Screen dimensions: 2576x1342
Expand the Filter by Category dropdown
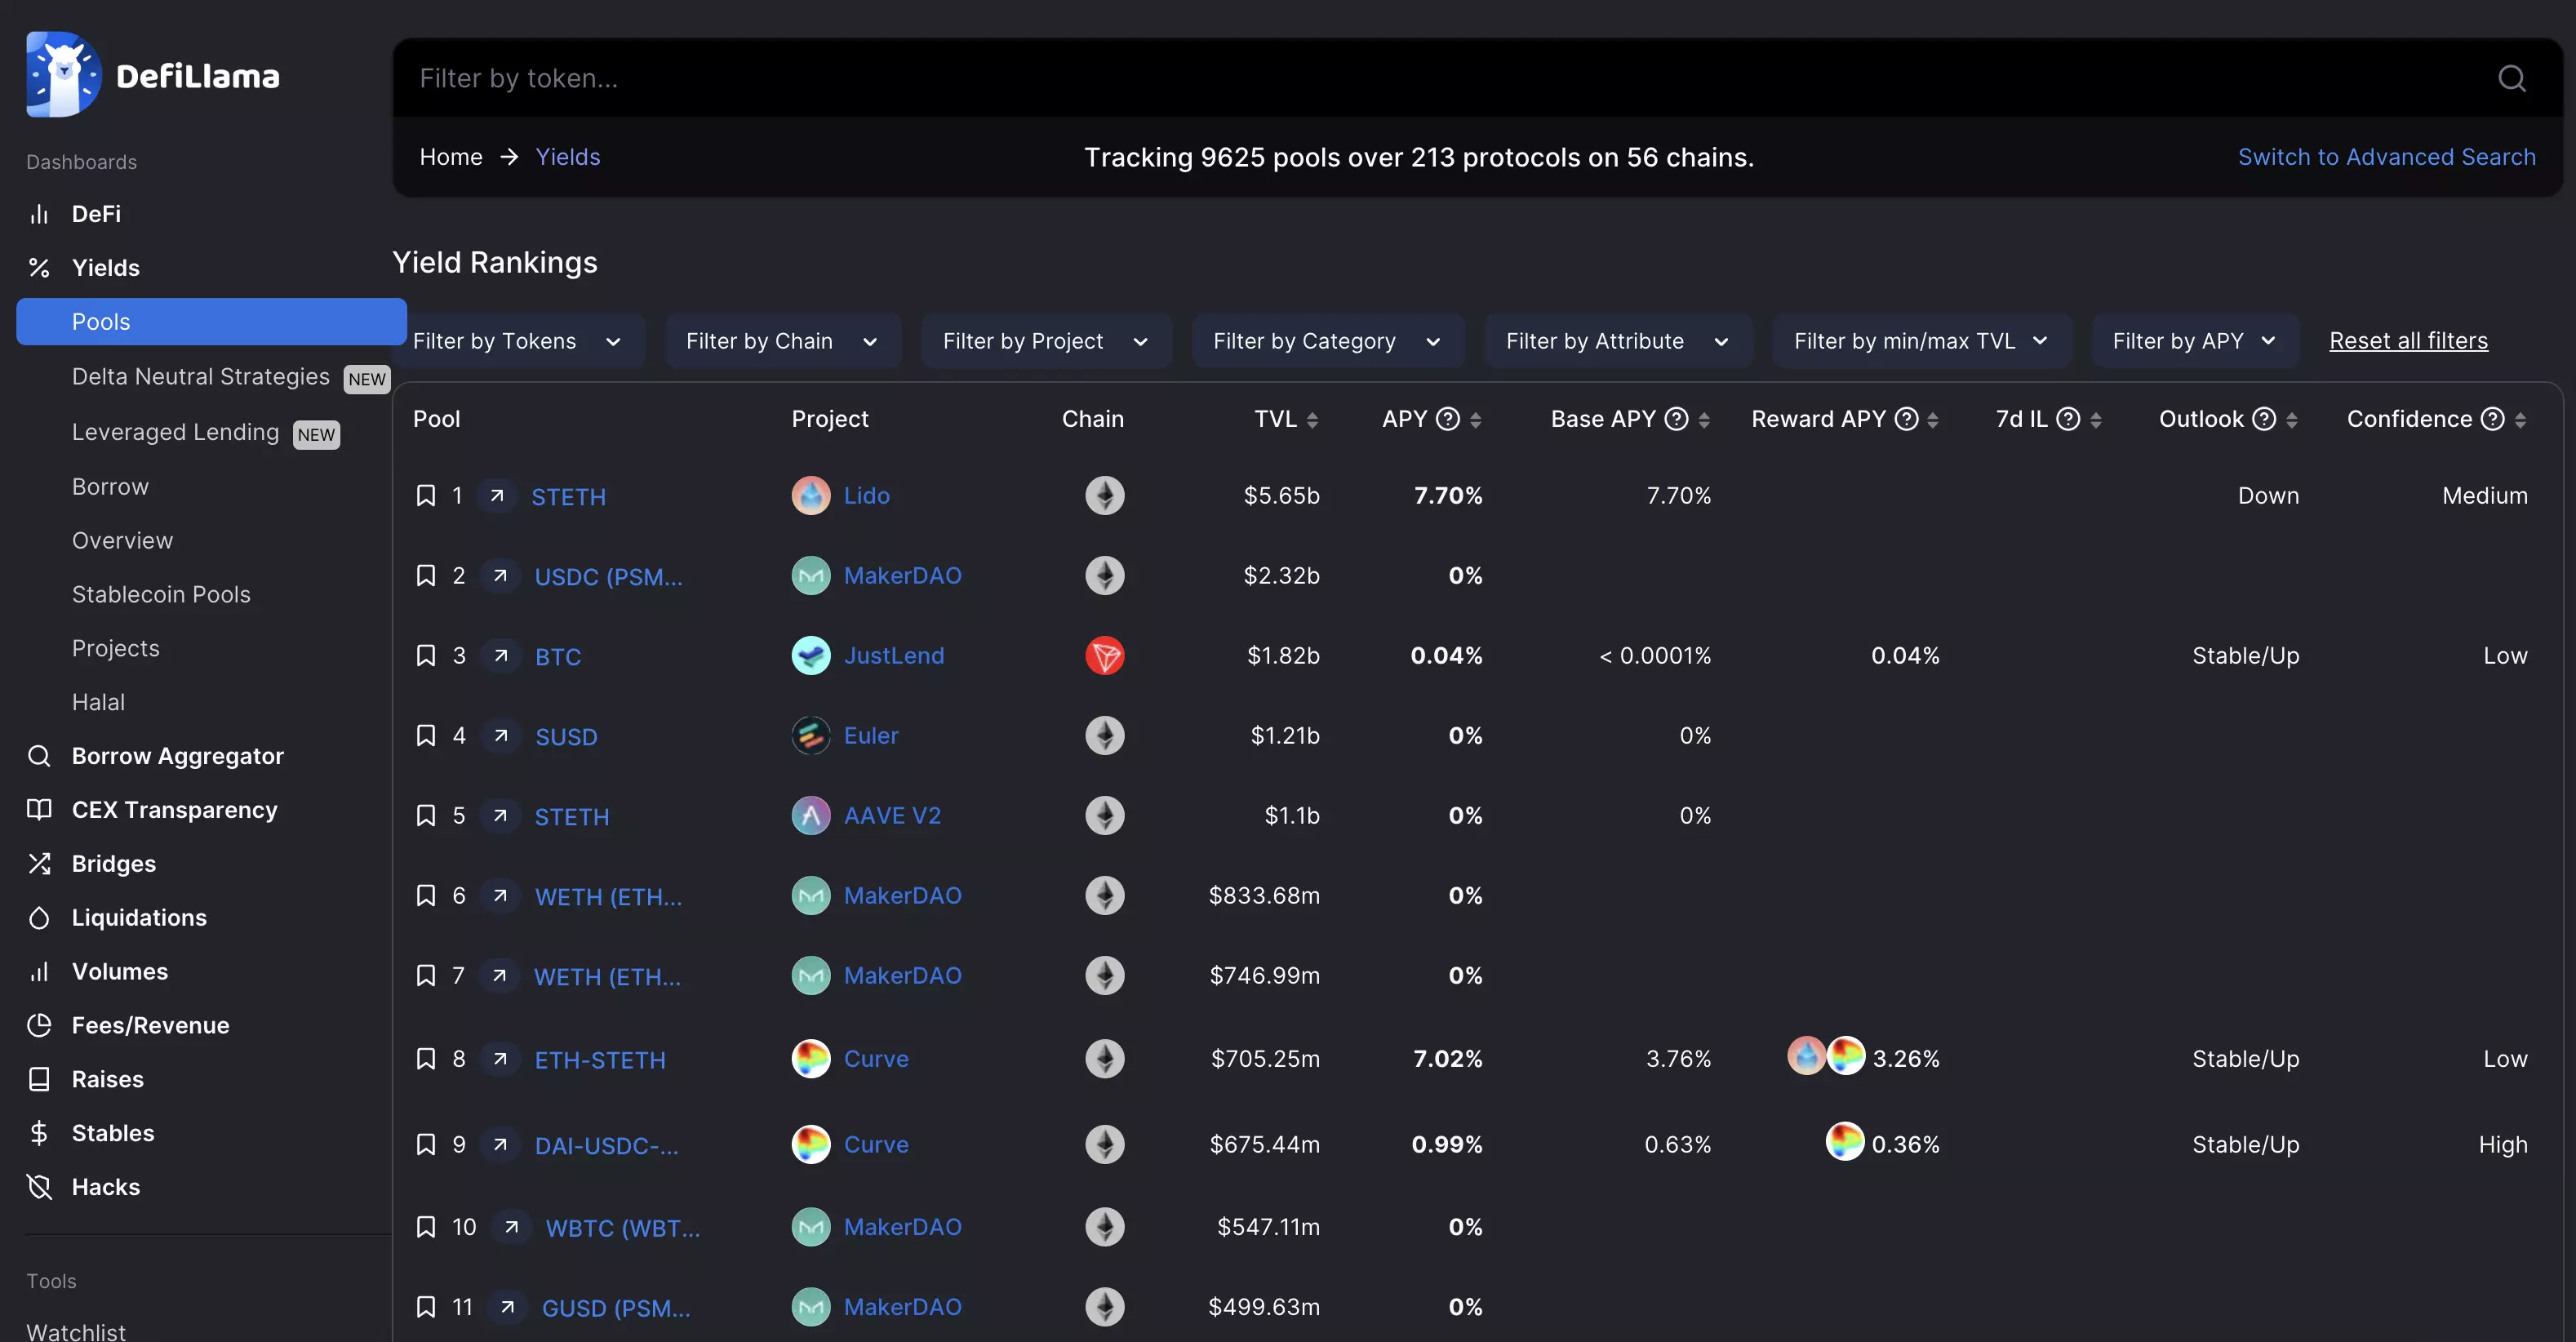[1328, 341]
